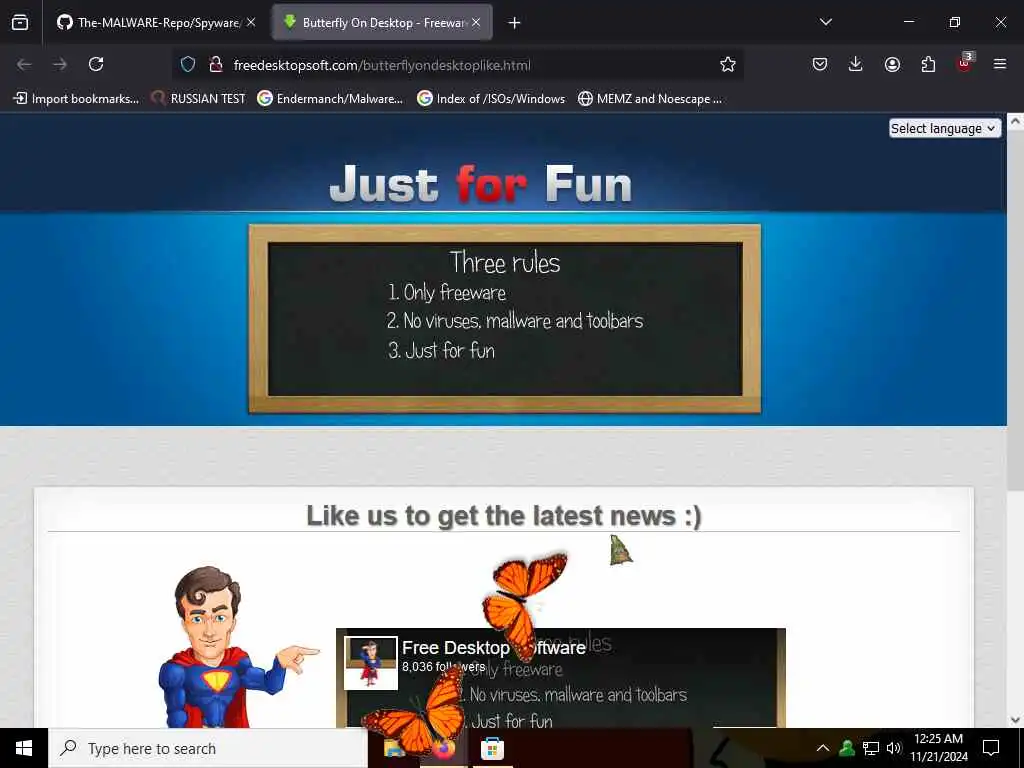Click scrollbar up arrow

click(x=1016, y=121)
